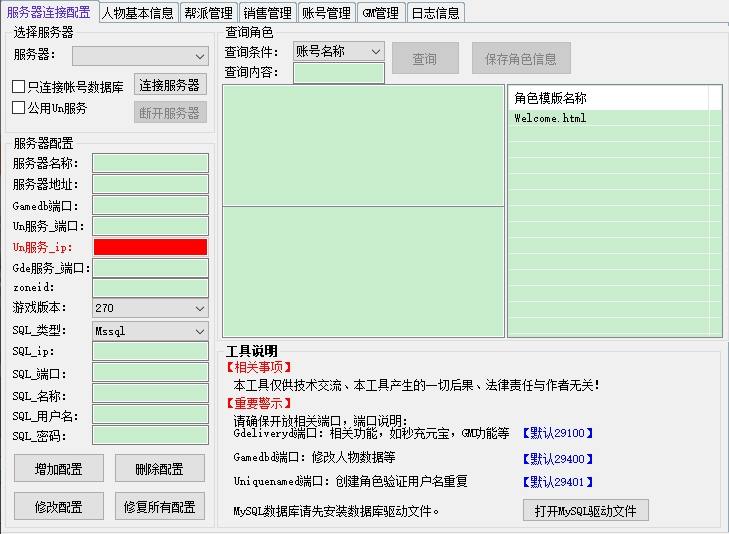The height and width of the screenshot is (534, 729).
Task: Open the SQL_类型 dropdown showing Mssql
Action: pos(150,331)
